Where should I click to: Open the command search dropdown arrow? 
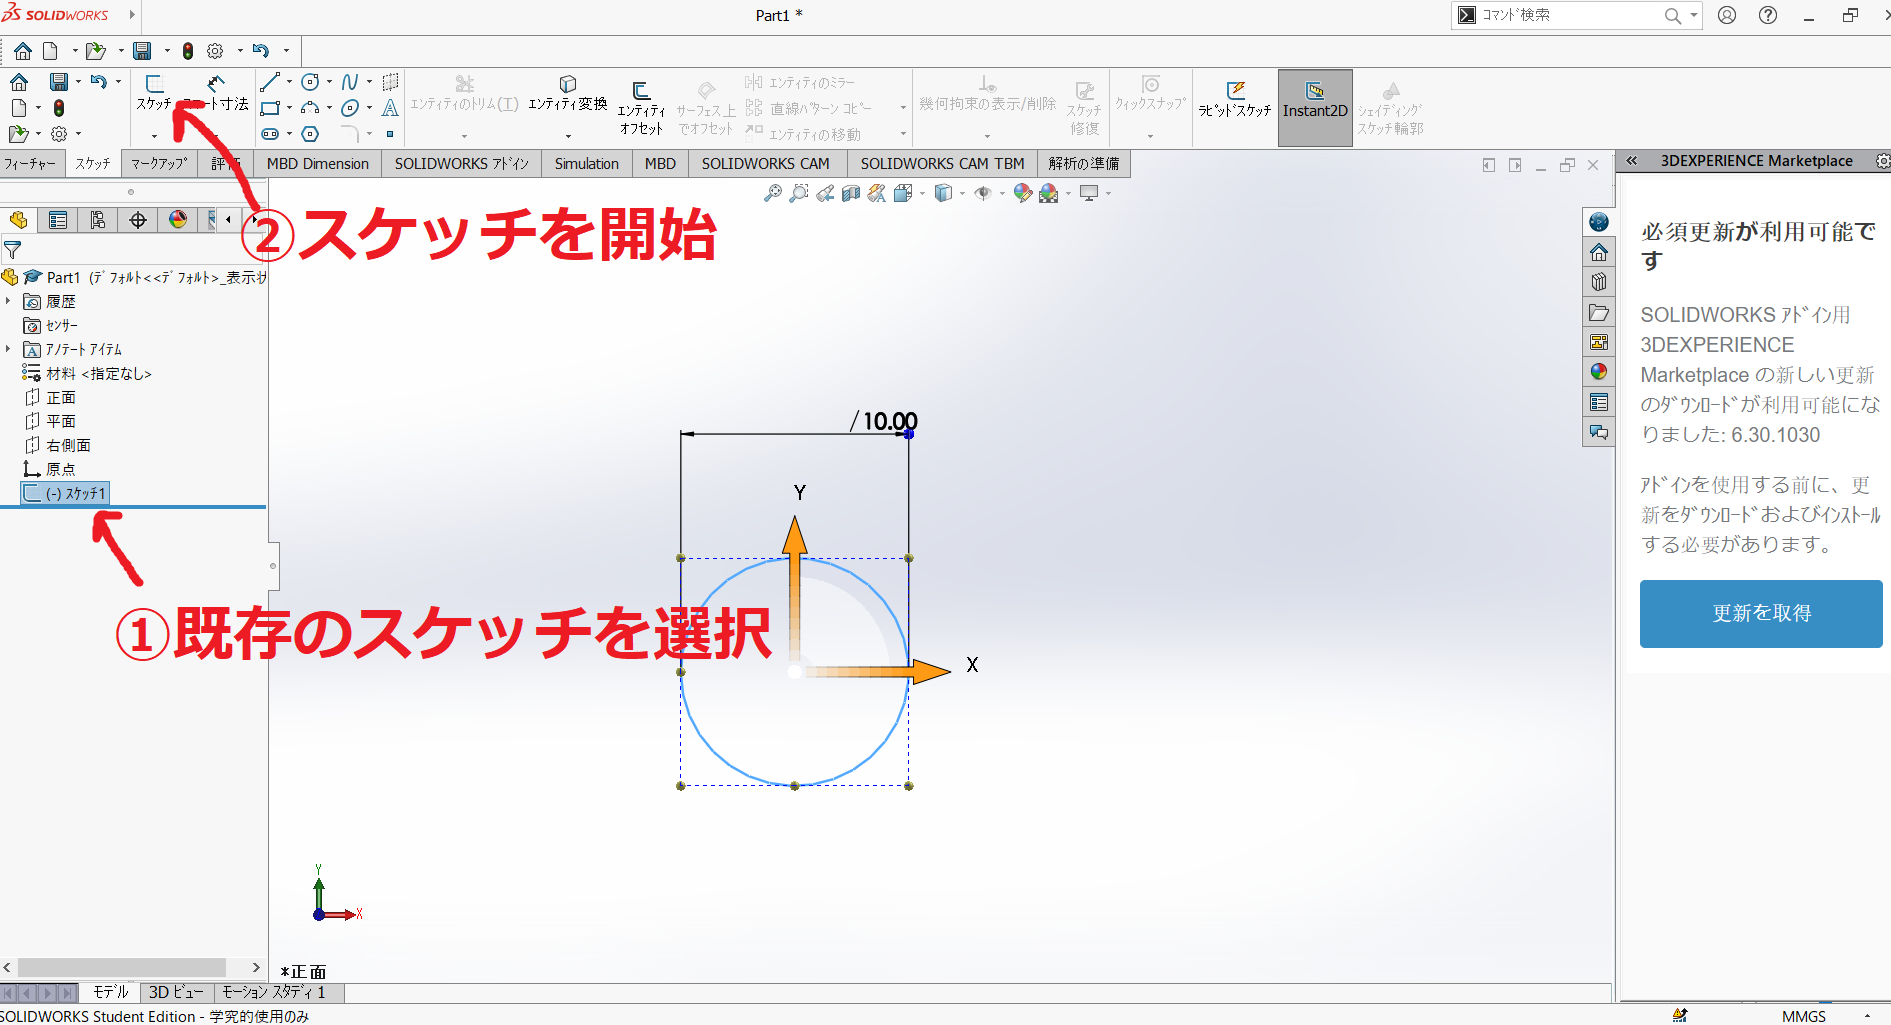(1693, 15)
